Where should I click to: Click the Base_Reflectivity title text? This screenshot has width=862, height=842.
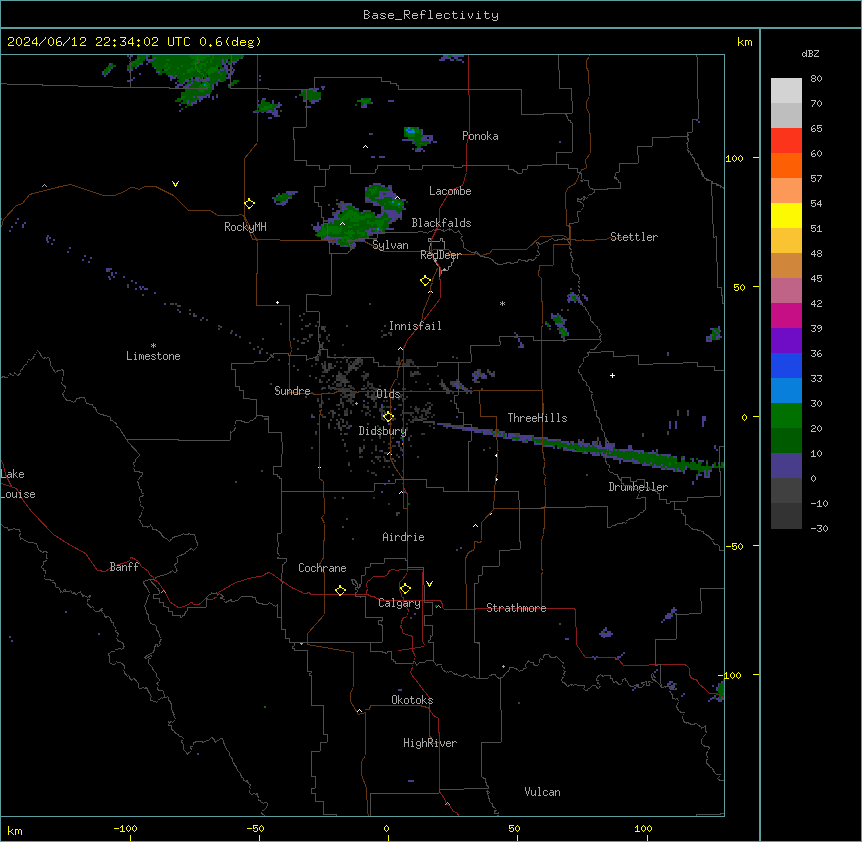pos(431,15)
